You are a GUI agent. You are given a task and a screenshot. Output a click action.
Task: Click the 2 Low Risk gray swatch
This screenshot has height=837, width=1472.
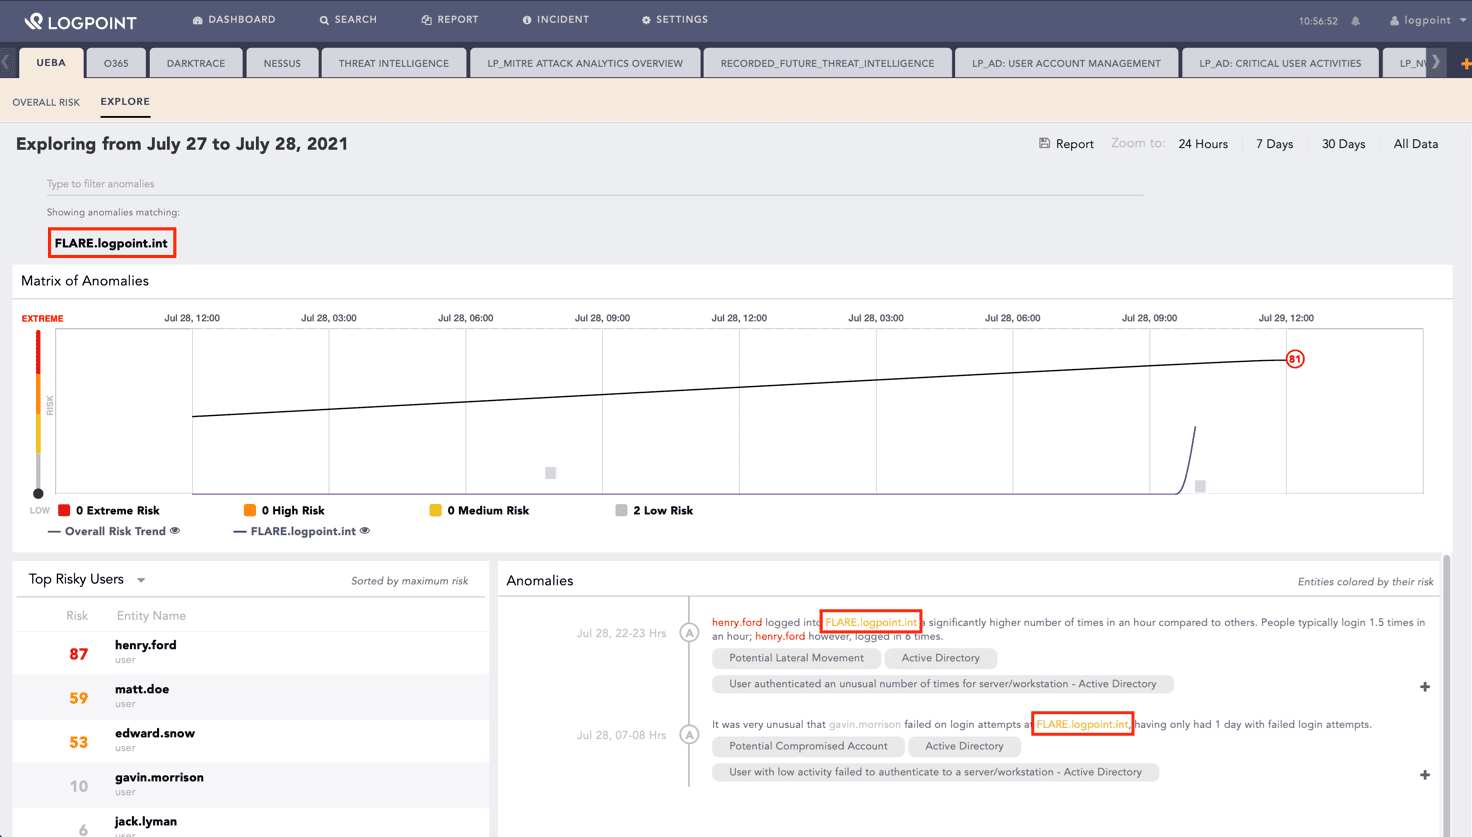tap(621, 510)
